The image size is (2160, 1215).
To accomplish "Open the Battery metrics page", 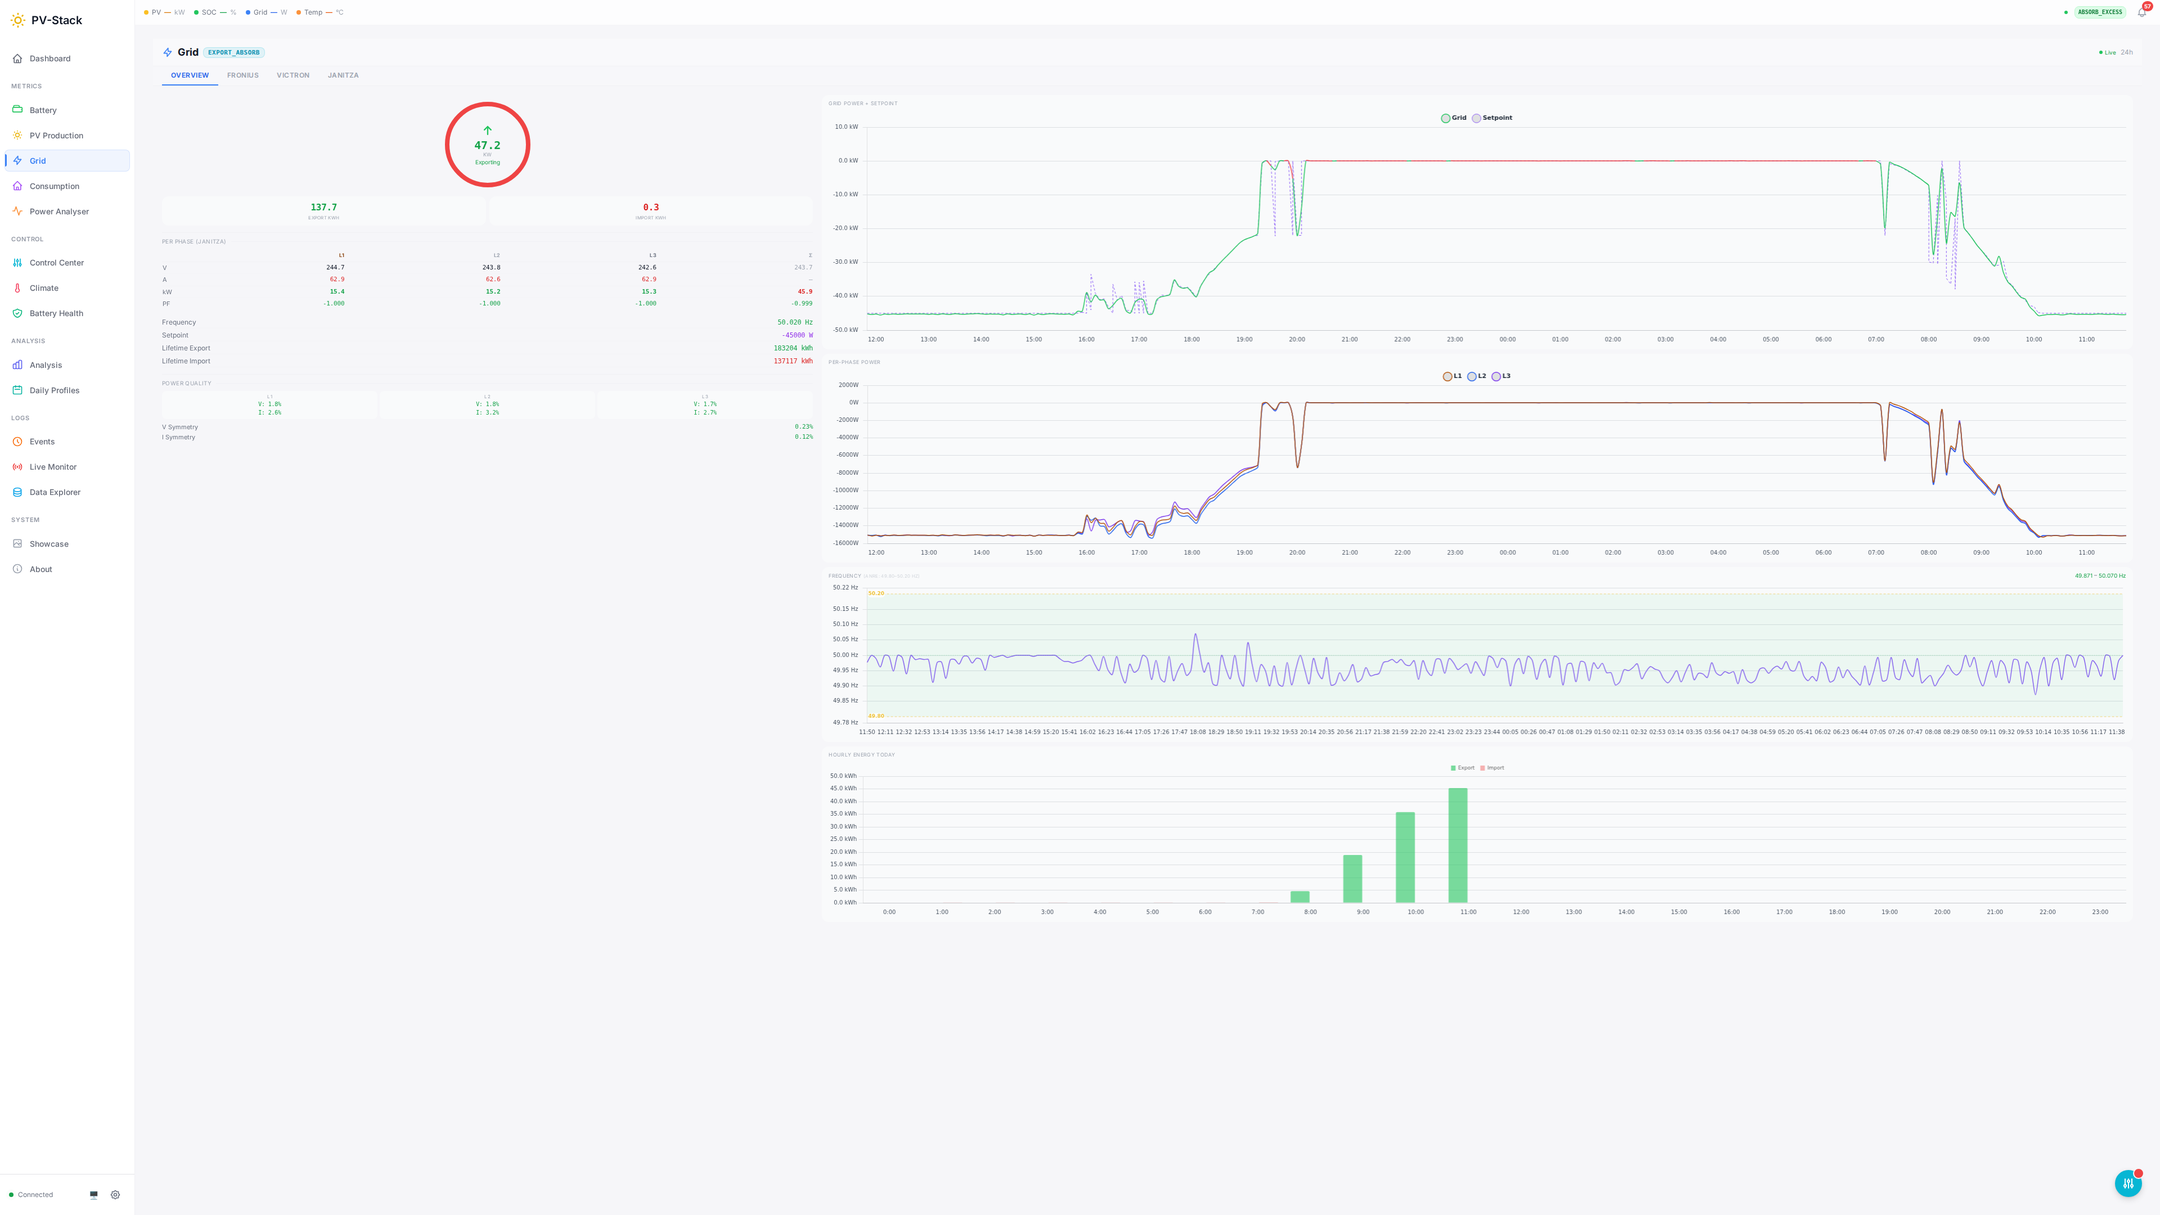I will click(44, 110).
